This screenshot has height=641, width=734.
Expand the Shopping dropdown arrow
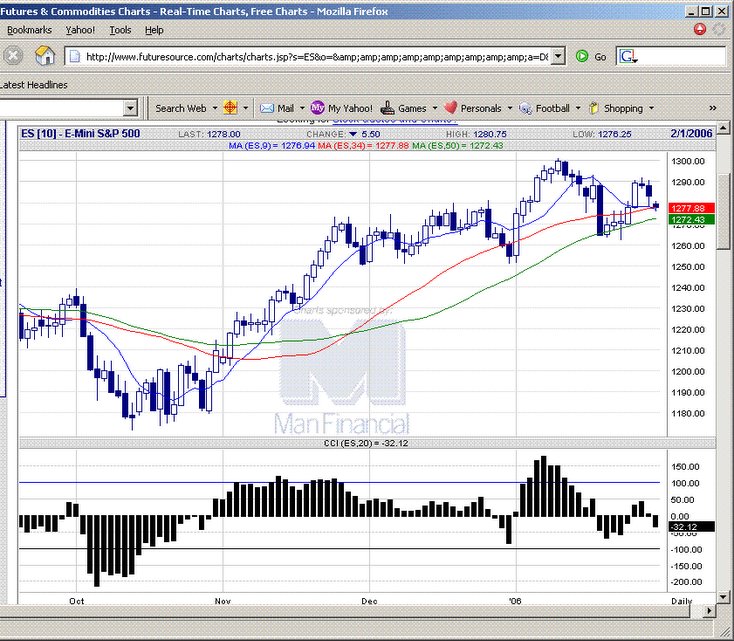coord(651,108)
